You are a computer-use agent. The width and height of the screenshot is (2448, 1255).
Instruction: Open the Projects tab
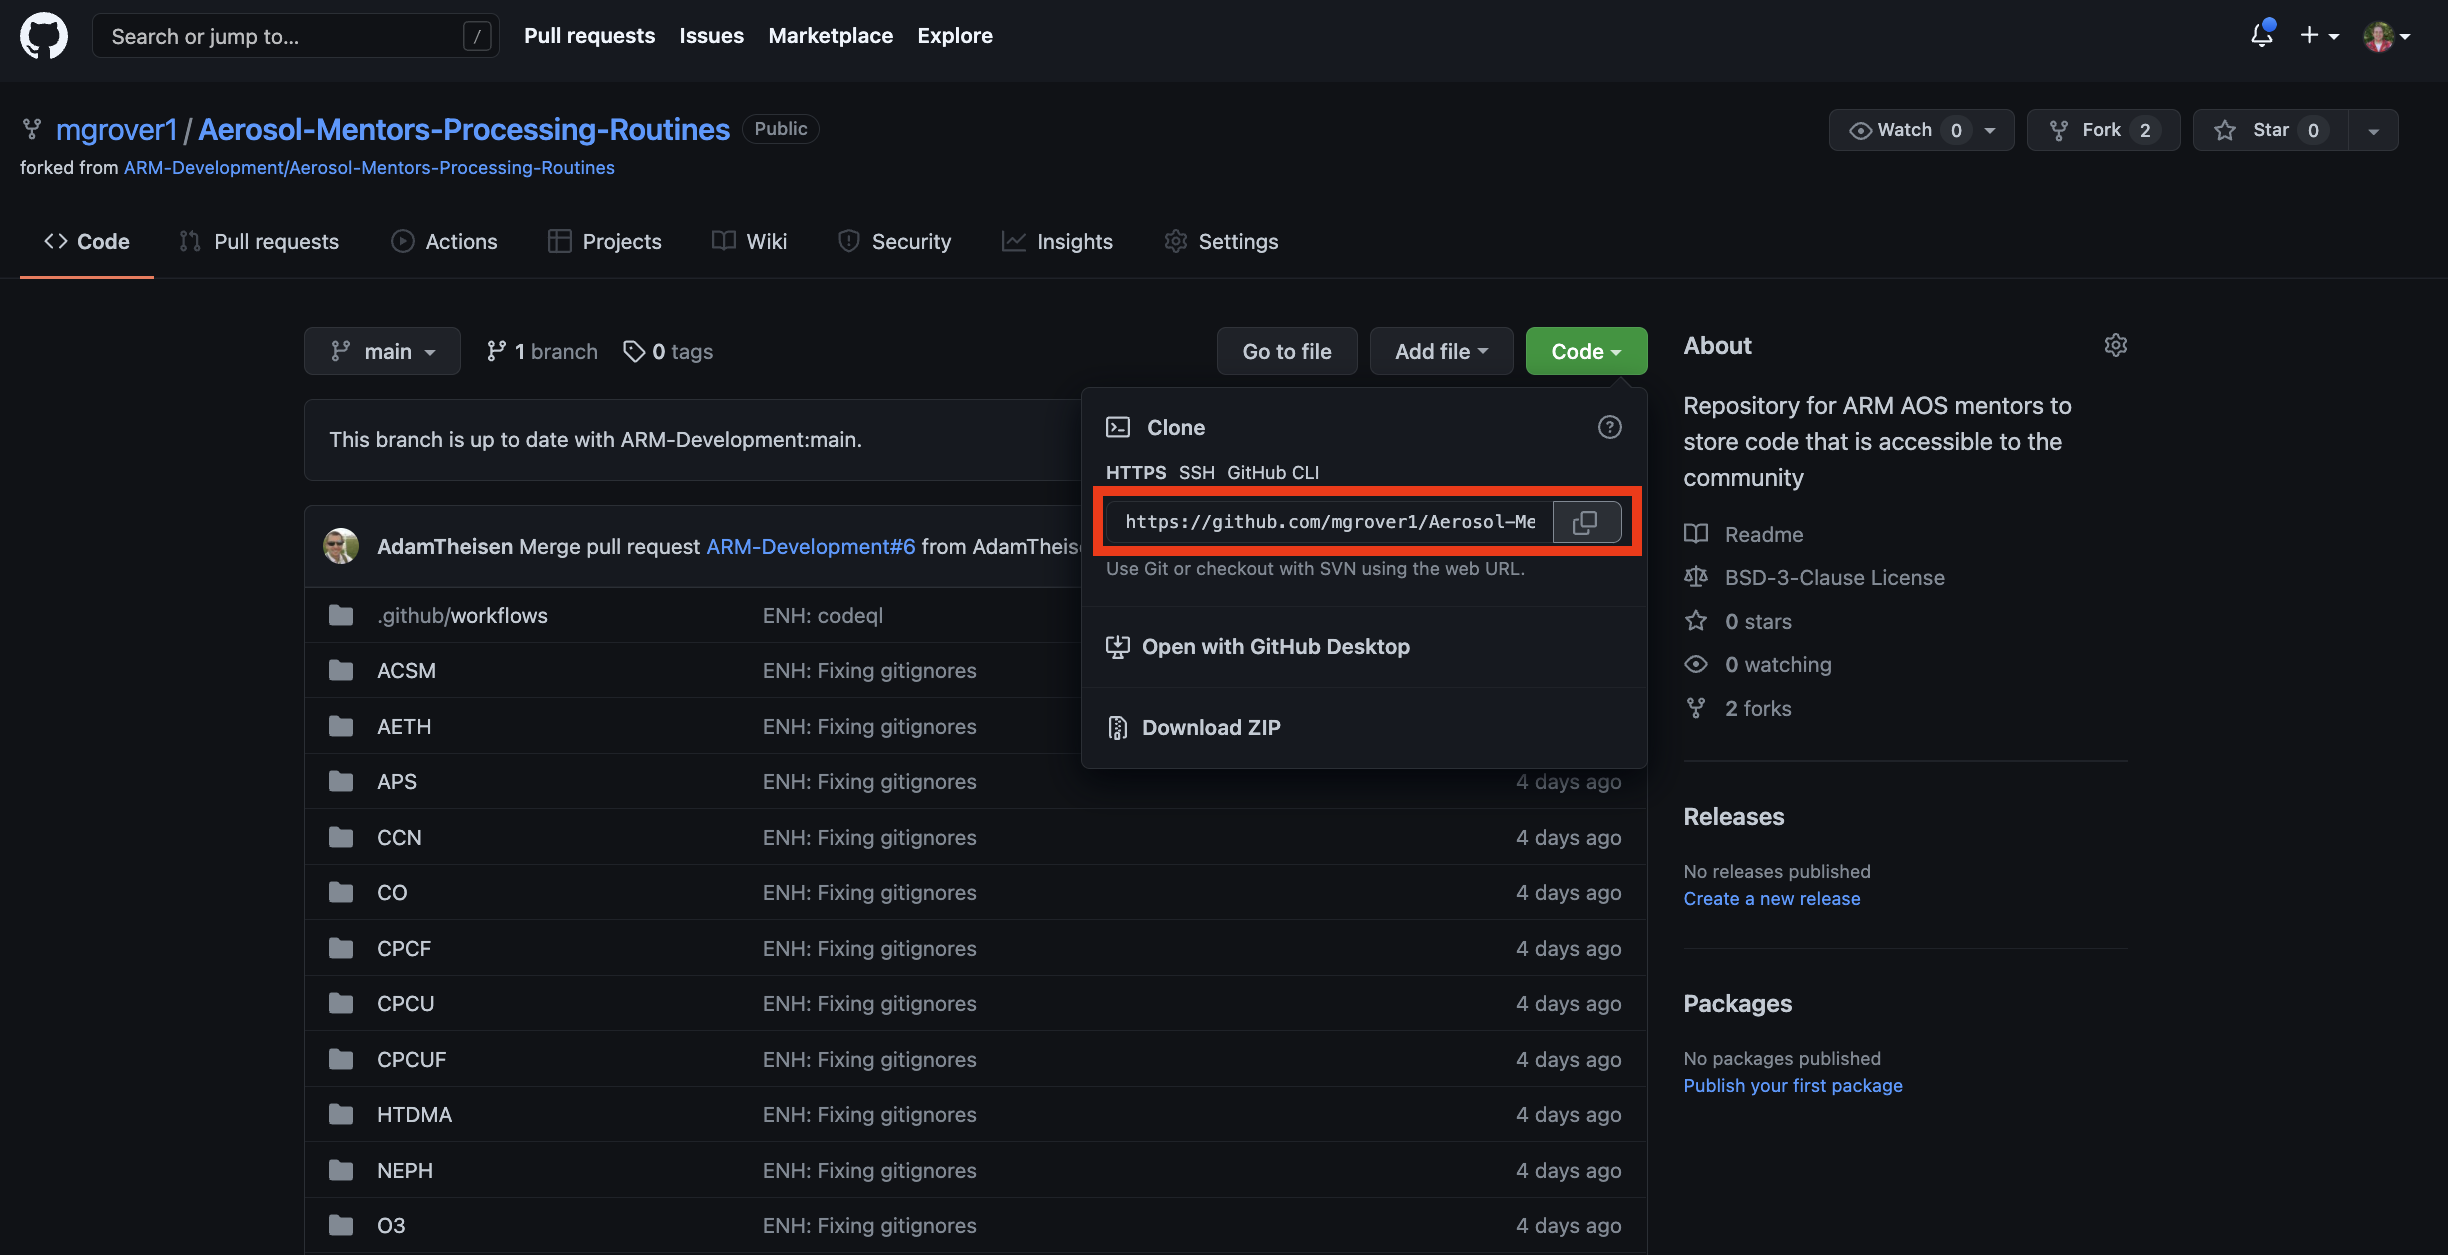pyautogui.click(x=605, y=241)
